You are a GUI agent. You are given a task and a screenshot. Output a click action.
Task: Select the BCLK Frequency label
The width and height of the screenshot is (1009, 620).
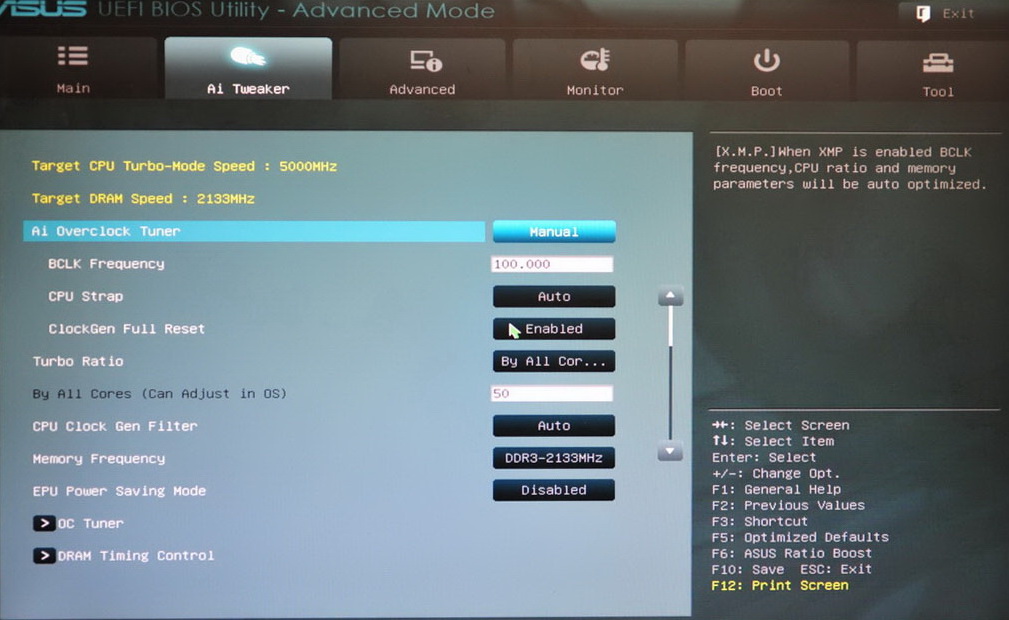pos(106,264)
